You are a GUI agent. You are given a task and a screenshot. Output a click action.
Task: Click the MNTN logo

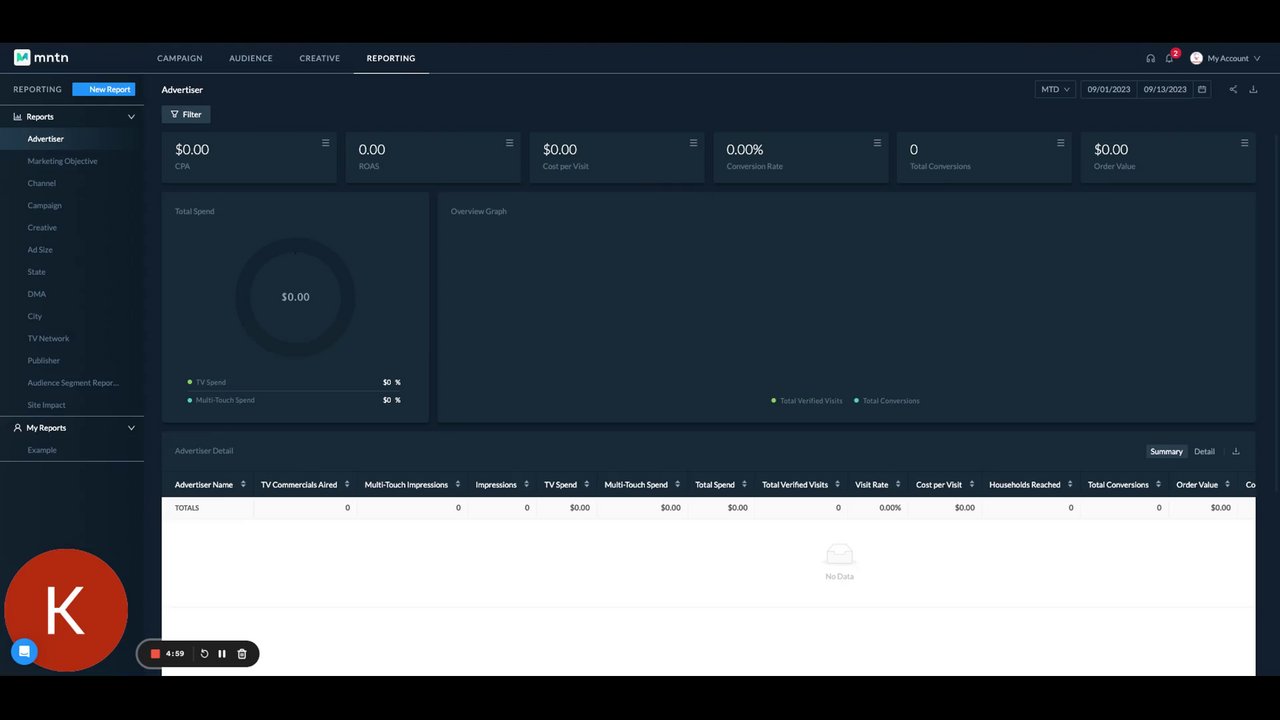point(41,58)
